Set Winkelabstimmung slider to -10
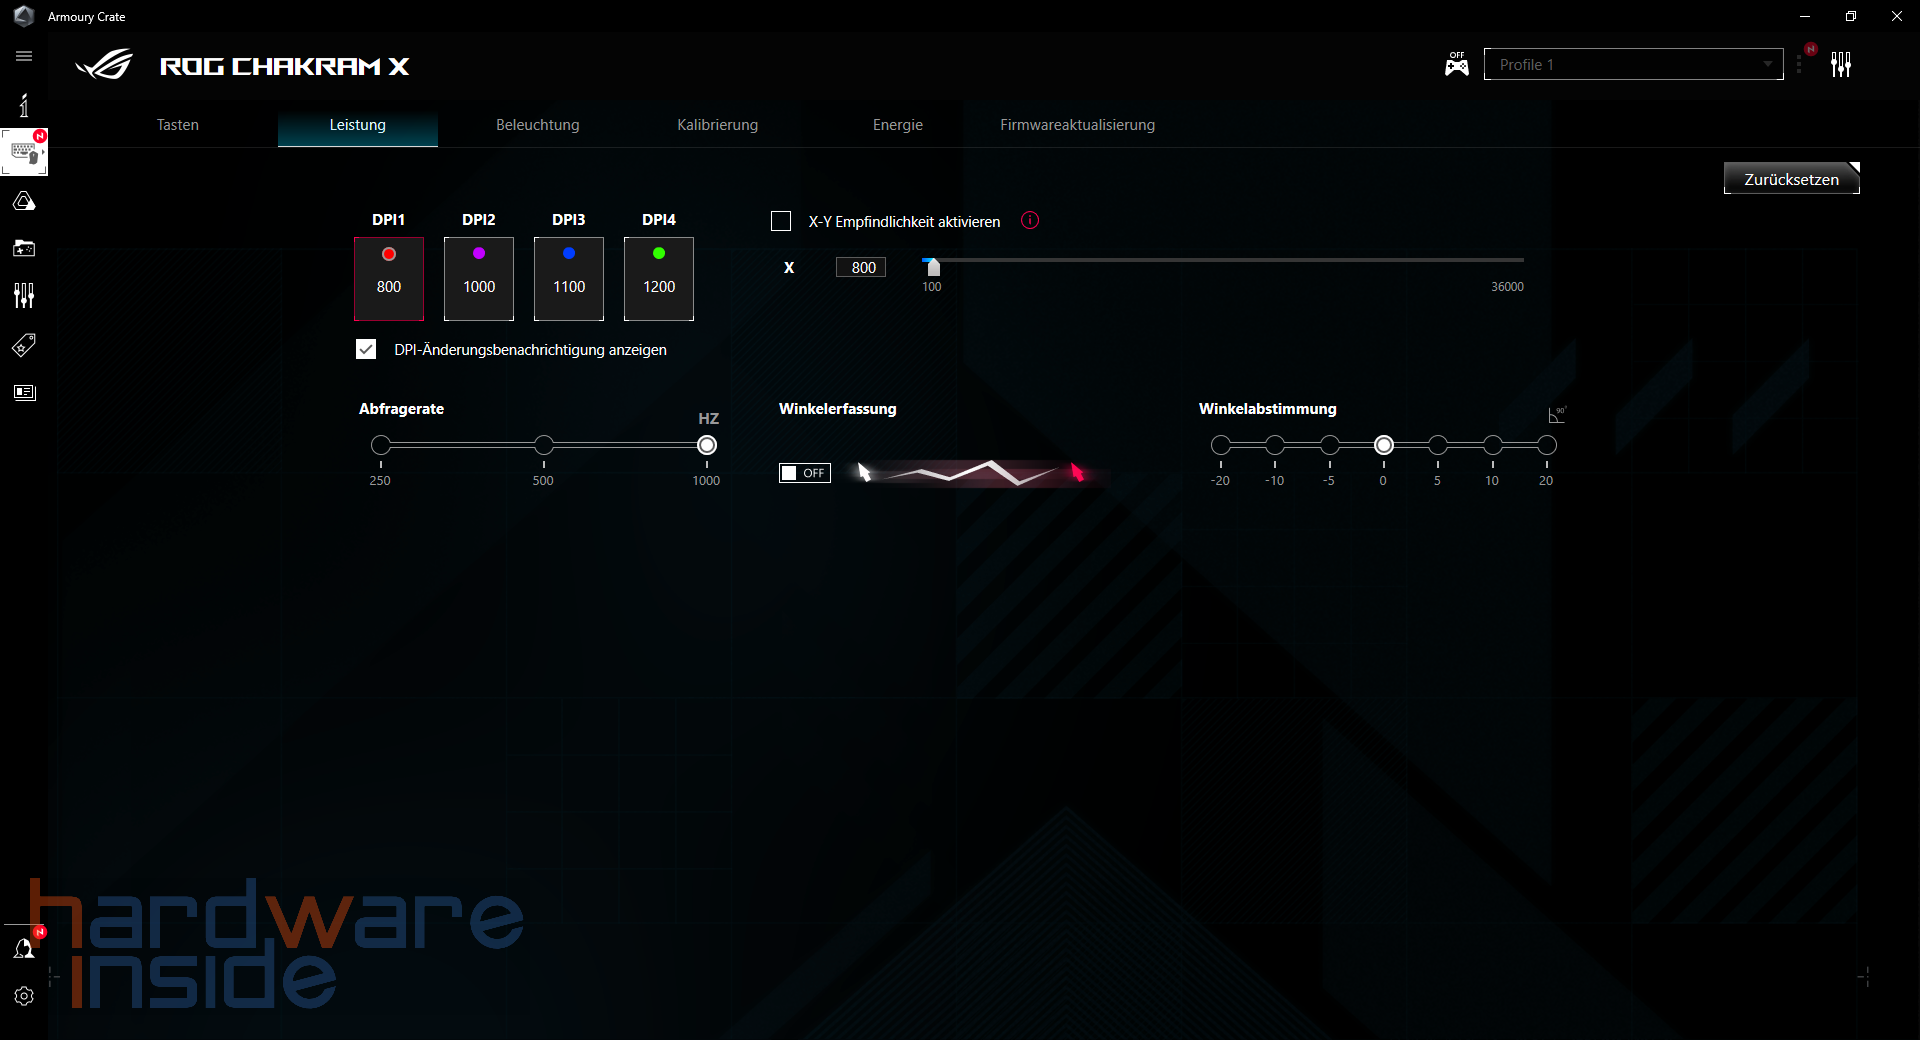Image resolution: width=1920 pixels, height=1040 pixels. pyautogui.click(x=1275, y=446)
